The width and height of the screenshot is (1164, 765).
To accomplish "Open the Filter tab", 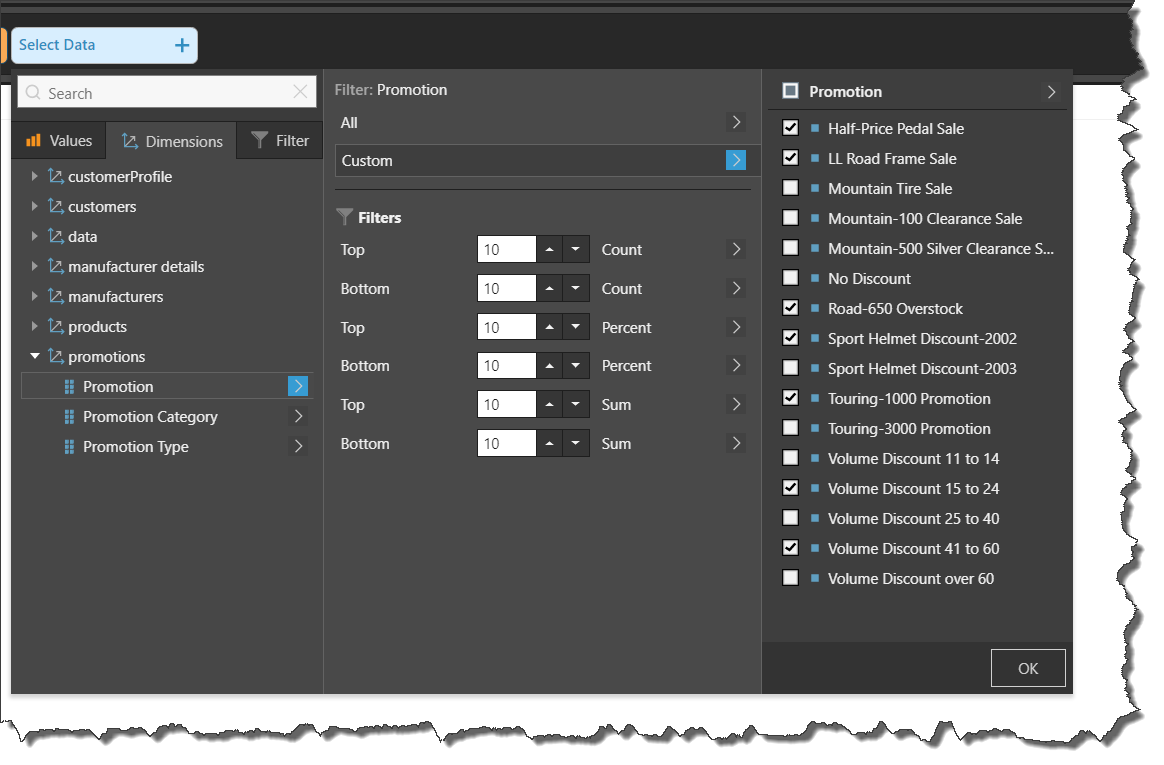I will click(280, 141).
